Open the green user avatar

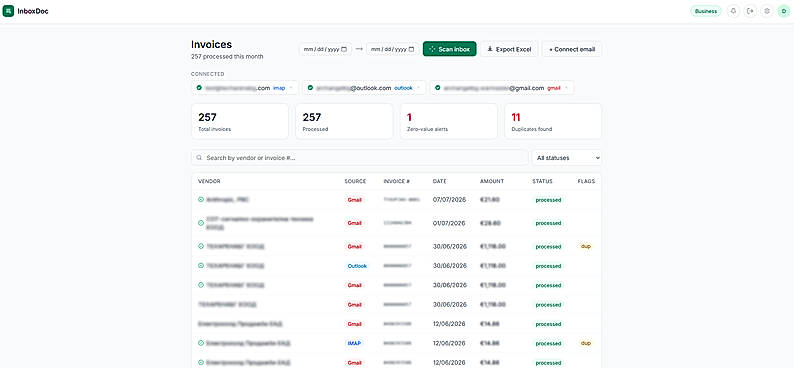(x=783, y=11)
